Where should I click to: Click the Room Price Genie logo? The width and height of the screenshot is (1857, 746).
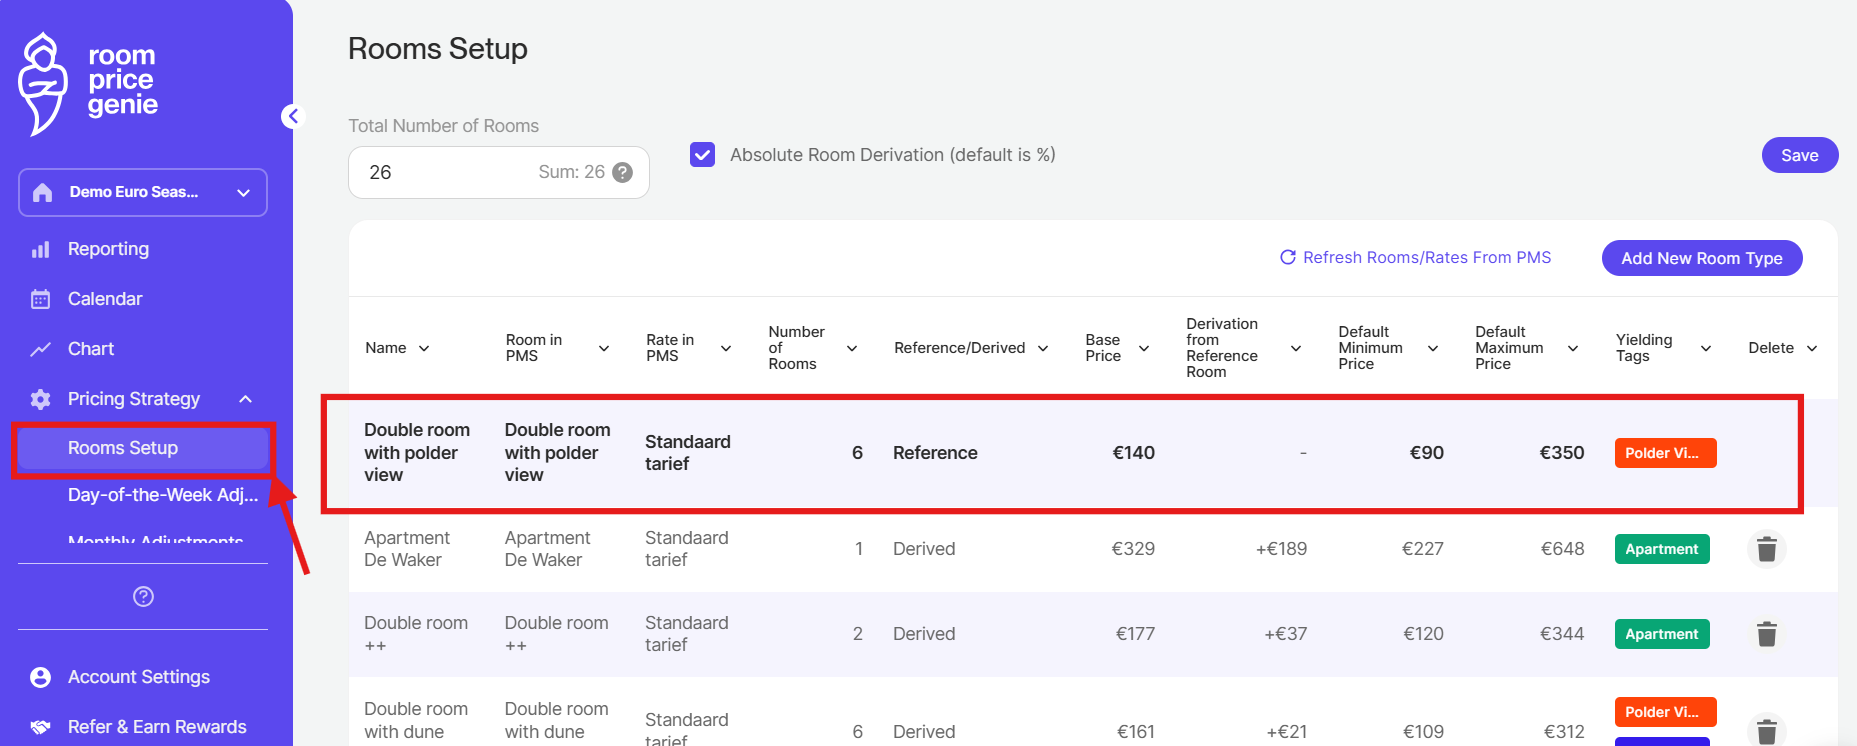tap(88, 83)
